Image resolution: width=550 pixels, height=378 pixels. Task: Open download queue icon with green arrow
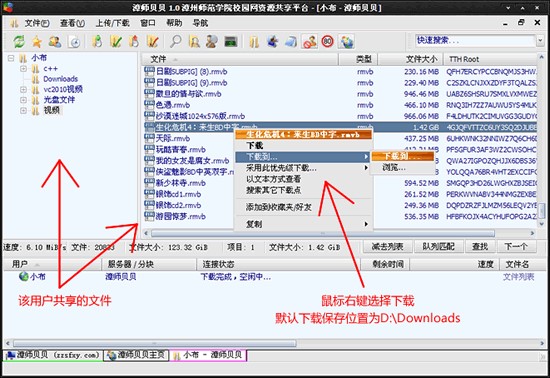(97, 41)
